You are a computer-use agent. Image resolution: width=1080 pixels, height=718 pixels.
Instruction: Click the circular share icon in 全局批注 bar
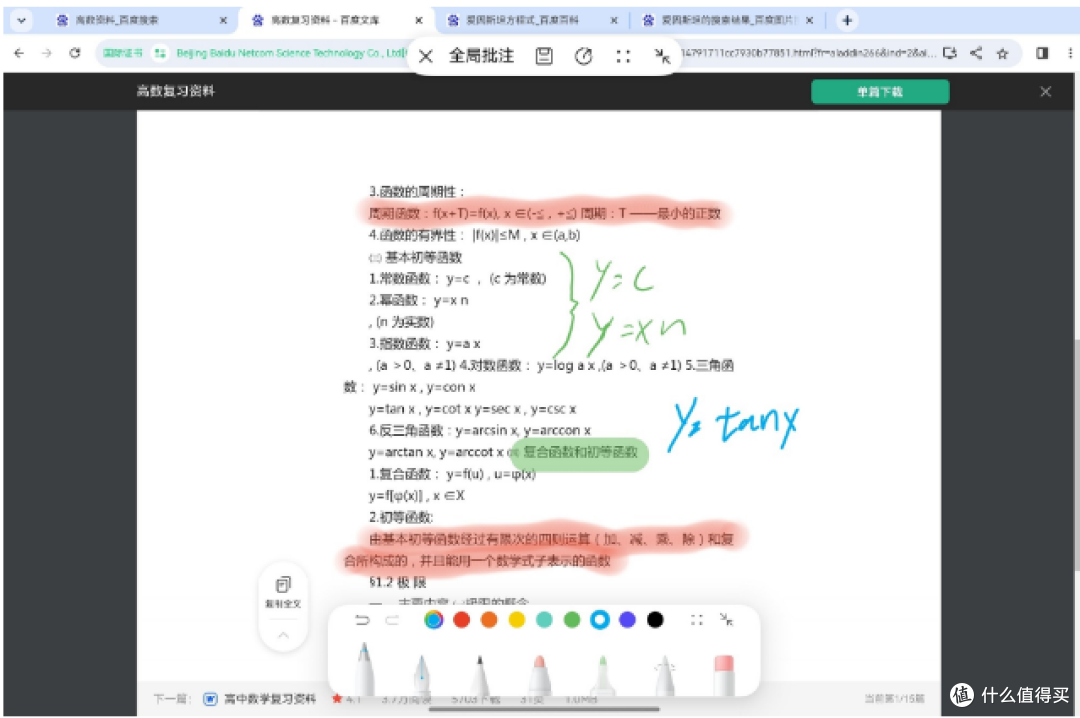583,56
